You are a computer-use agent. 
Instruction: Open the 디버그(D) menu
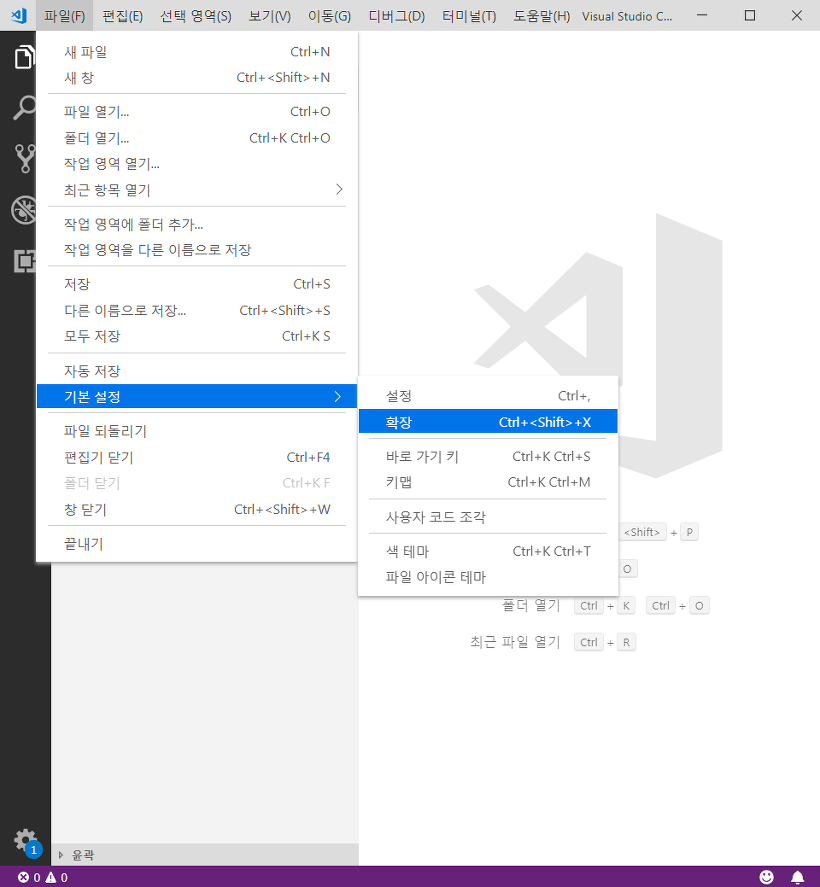click(396, 16)
